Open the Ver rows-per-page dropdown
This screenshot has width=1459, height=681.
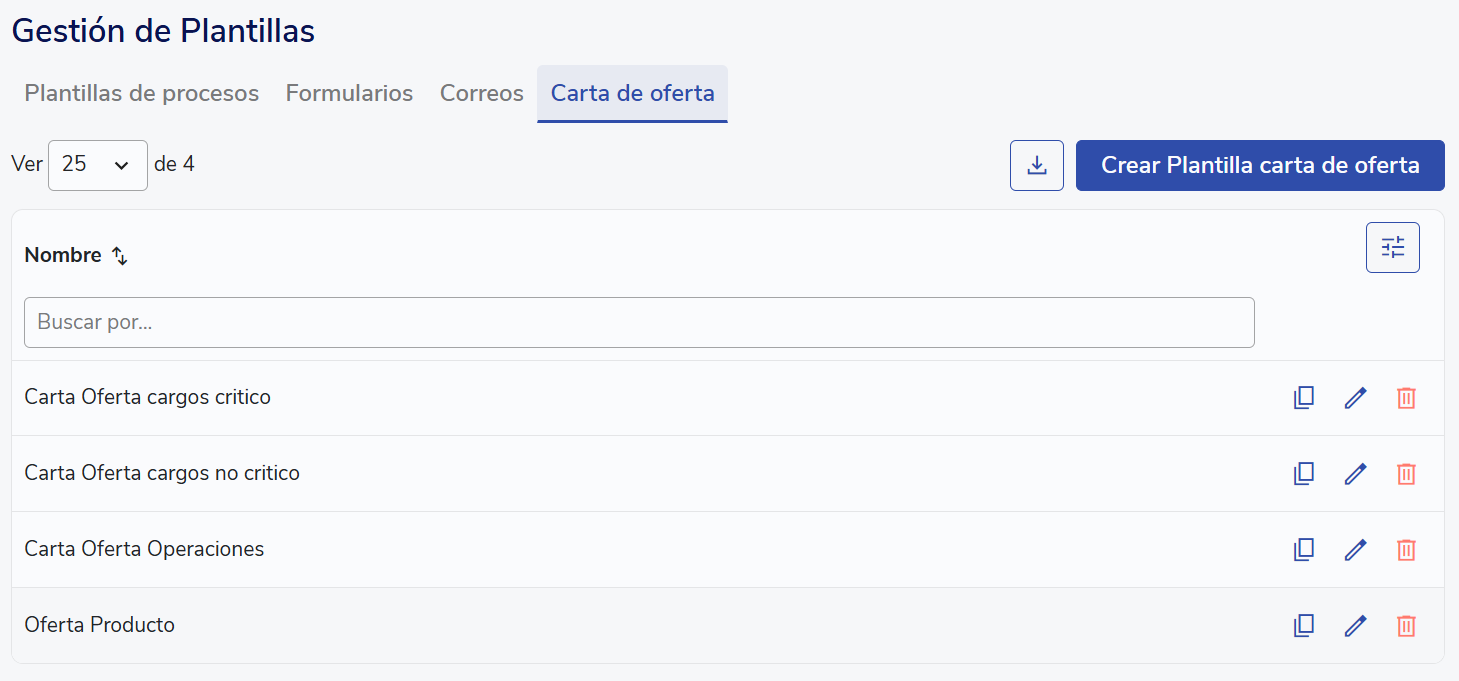pyautogui.click(x=98, y=165)
